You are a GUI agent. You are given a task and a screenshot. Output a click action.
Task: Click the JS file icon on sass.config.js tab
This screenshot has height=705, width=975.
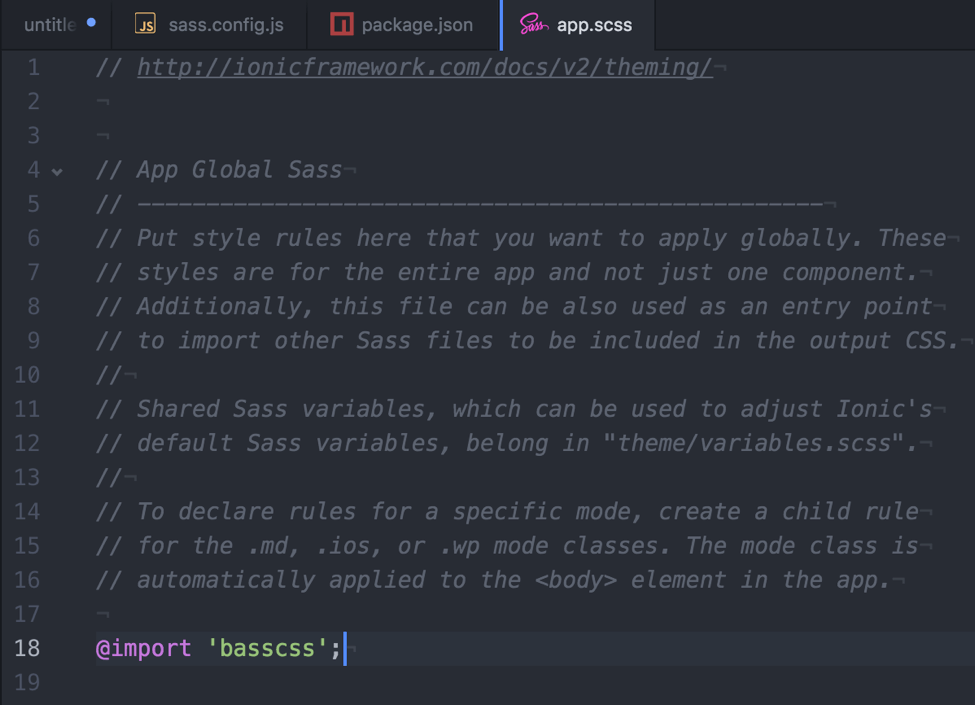(146, 25)
